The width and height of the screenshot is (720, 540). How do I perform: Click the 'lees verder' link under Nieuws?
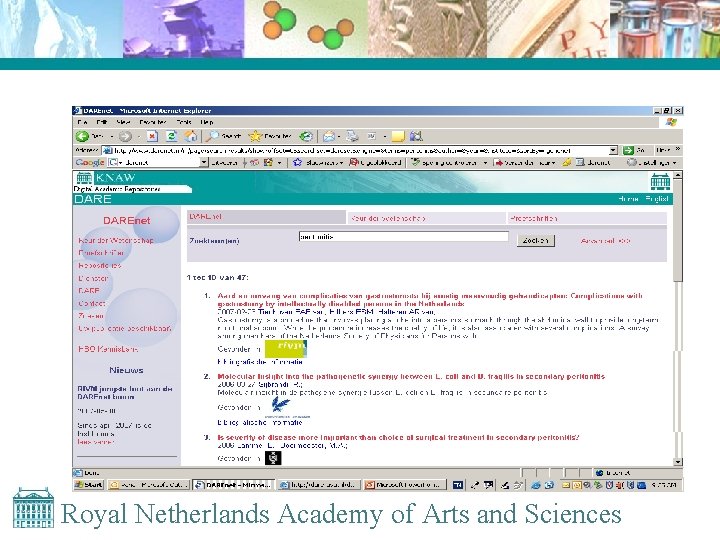coord(96,442)
